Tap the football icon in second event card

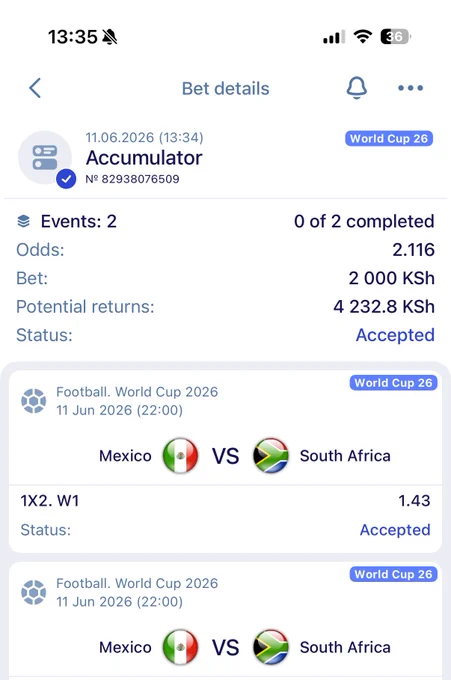click(33, 592)
